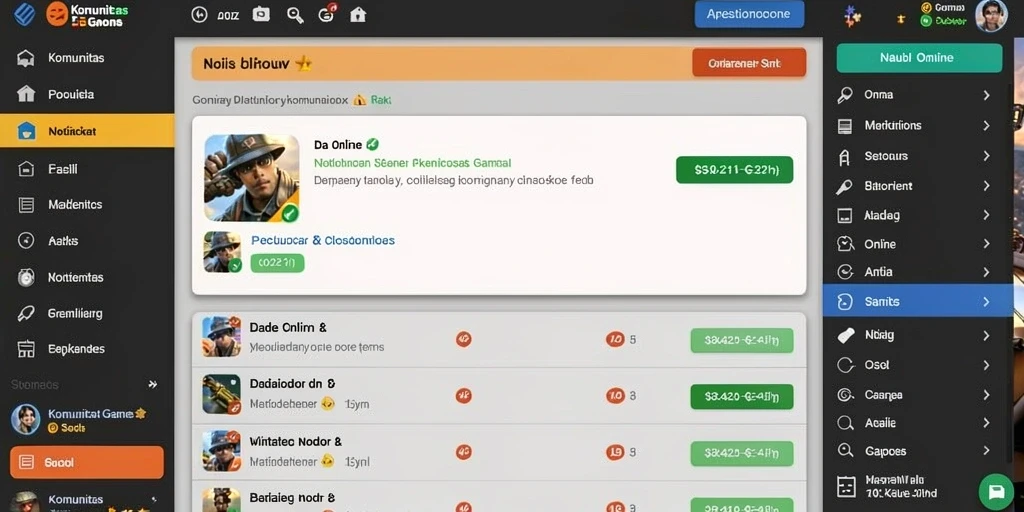
Task: Expand the Sanits highlighted row chevron
Action: [x=986, y=302]
